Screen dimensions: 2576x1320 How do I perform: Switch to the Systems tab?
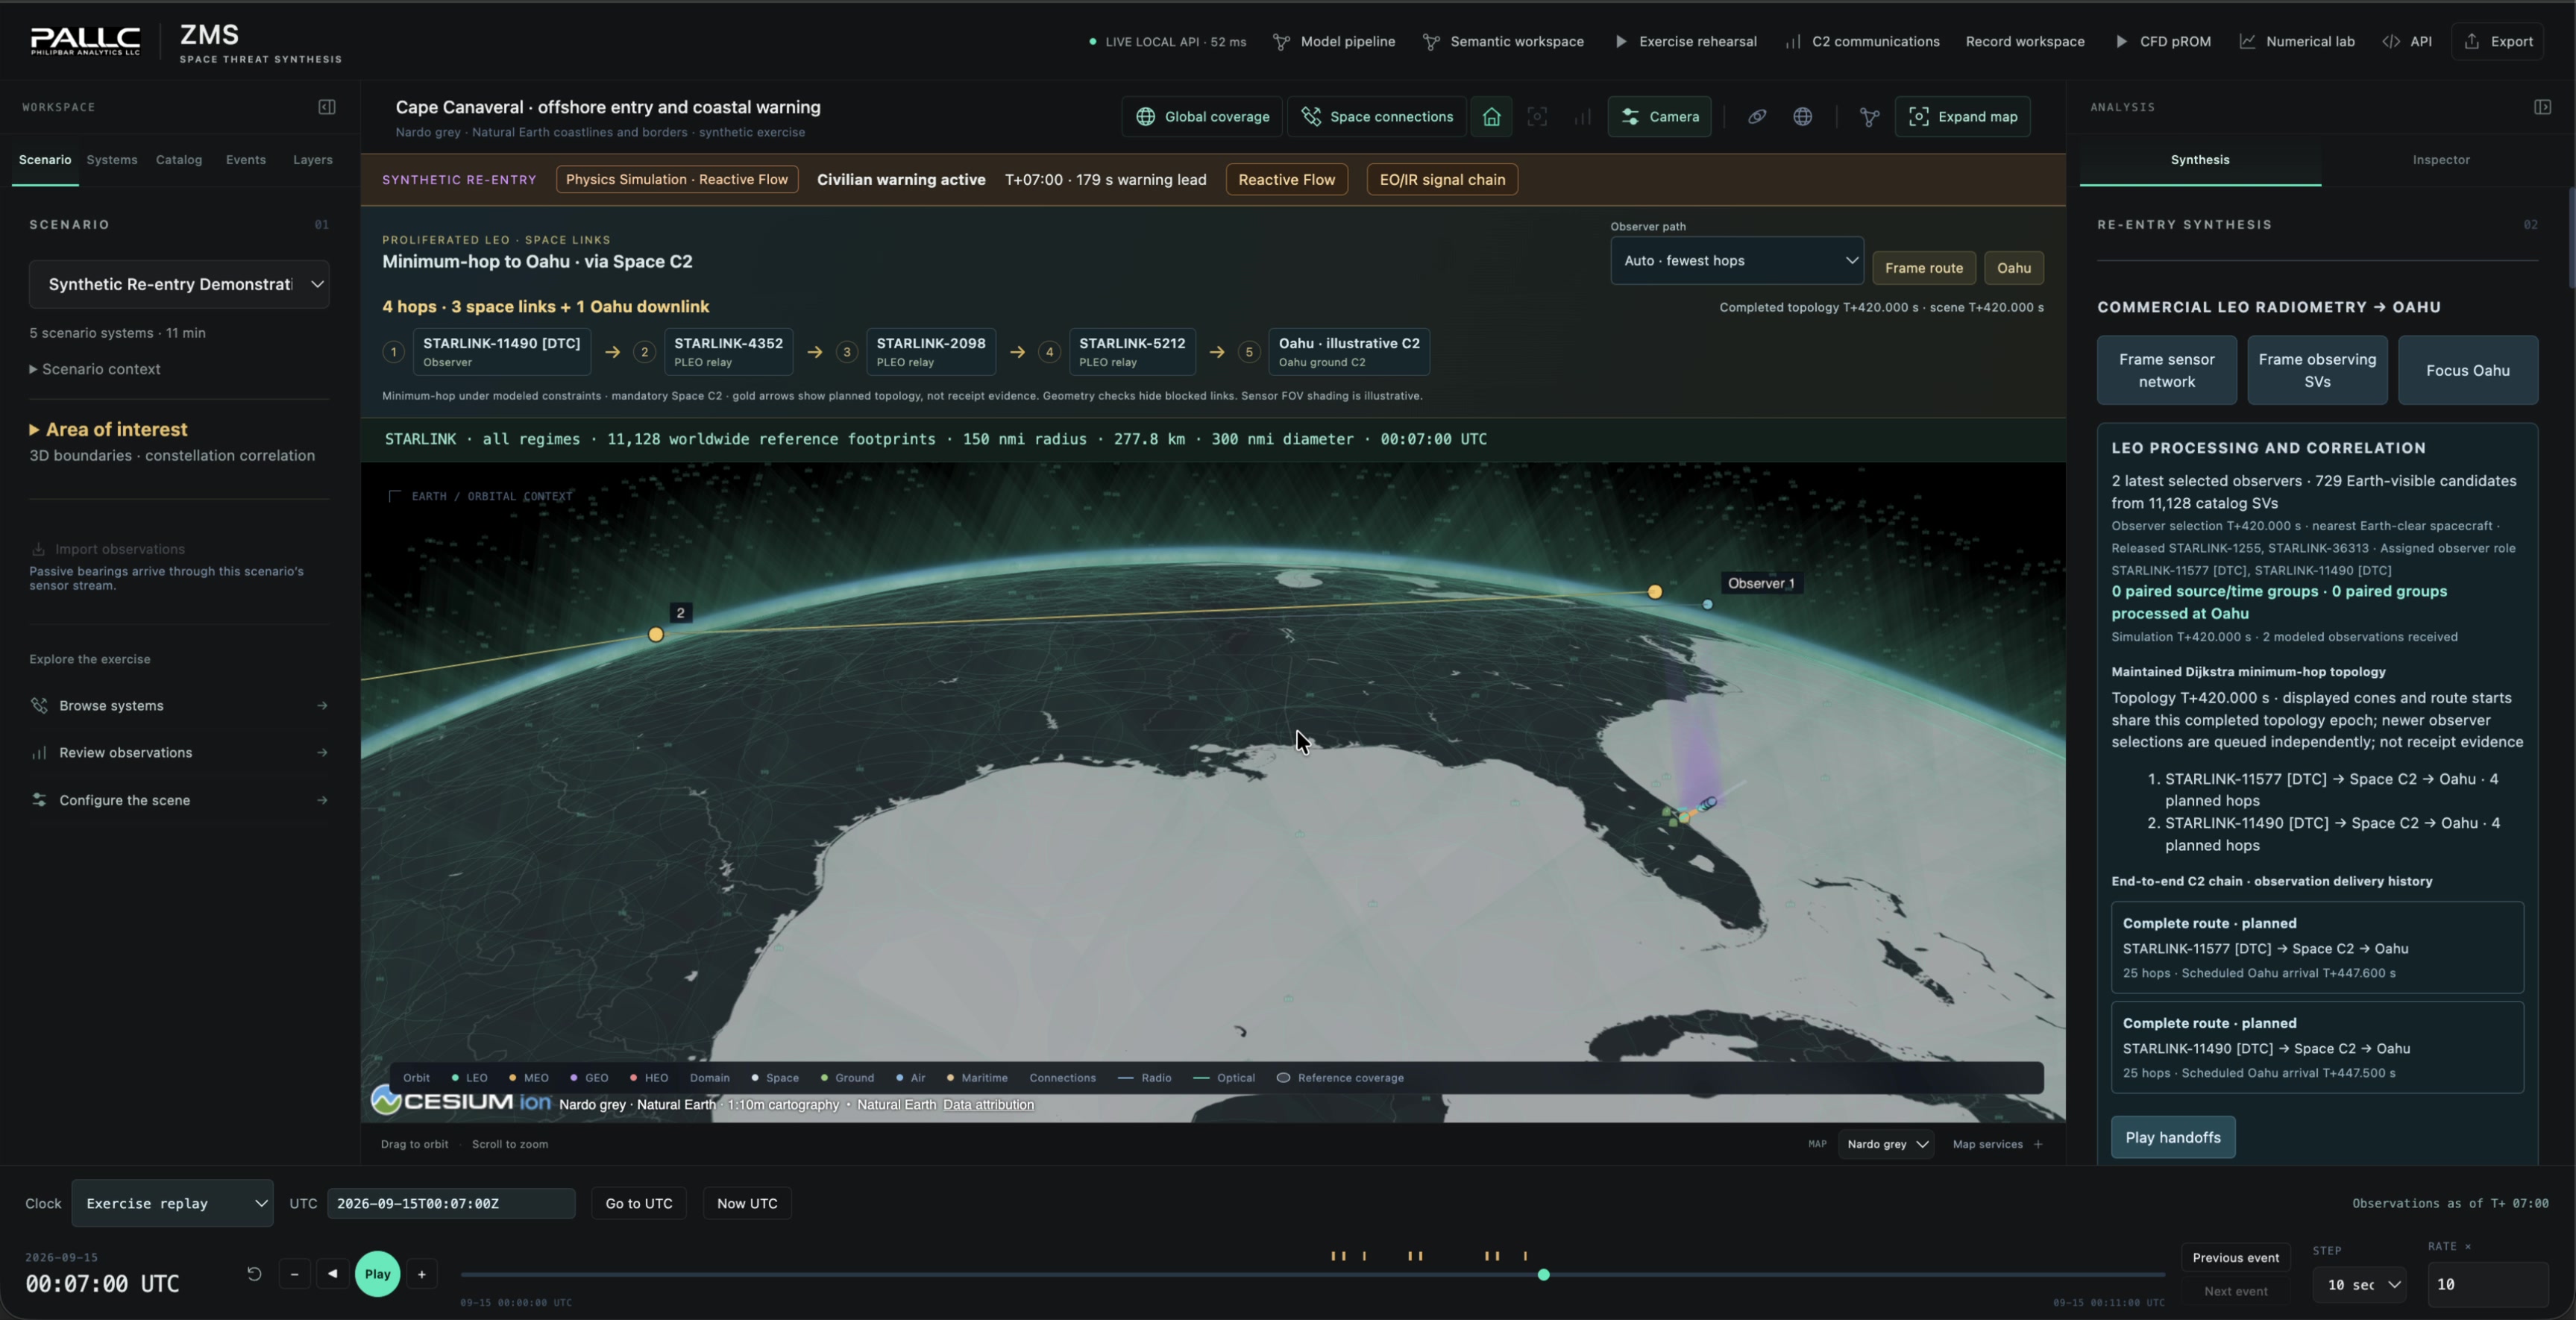(112, 160)
